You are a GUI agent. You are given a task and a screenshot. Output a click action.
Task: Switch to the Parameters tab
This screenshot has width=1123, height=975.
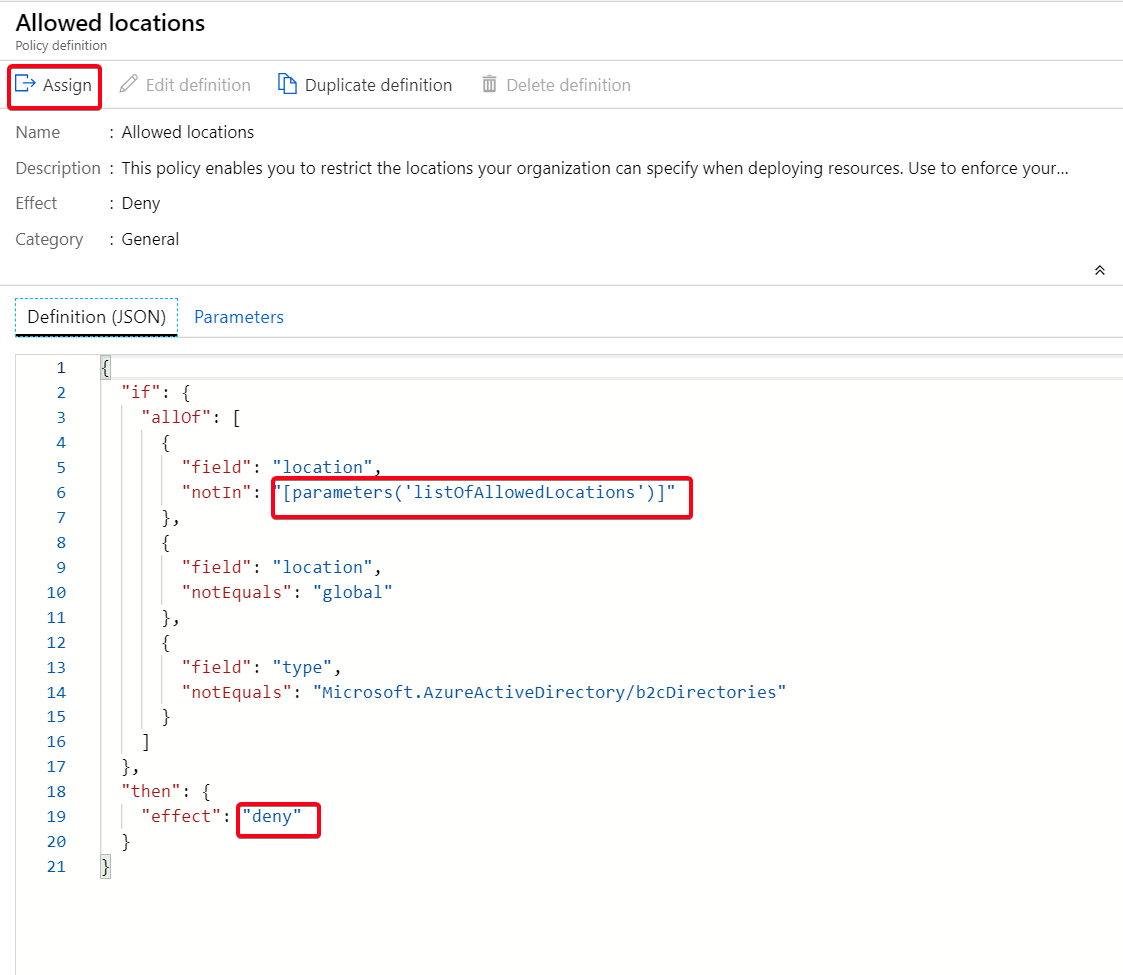pos(238,317)
